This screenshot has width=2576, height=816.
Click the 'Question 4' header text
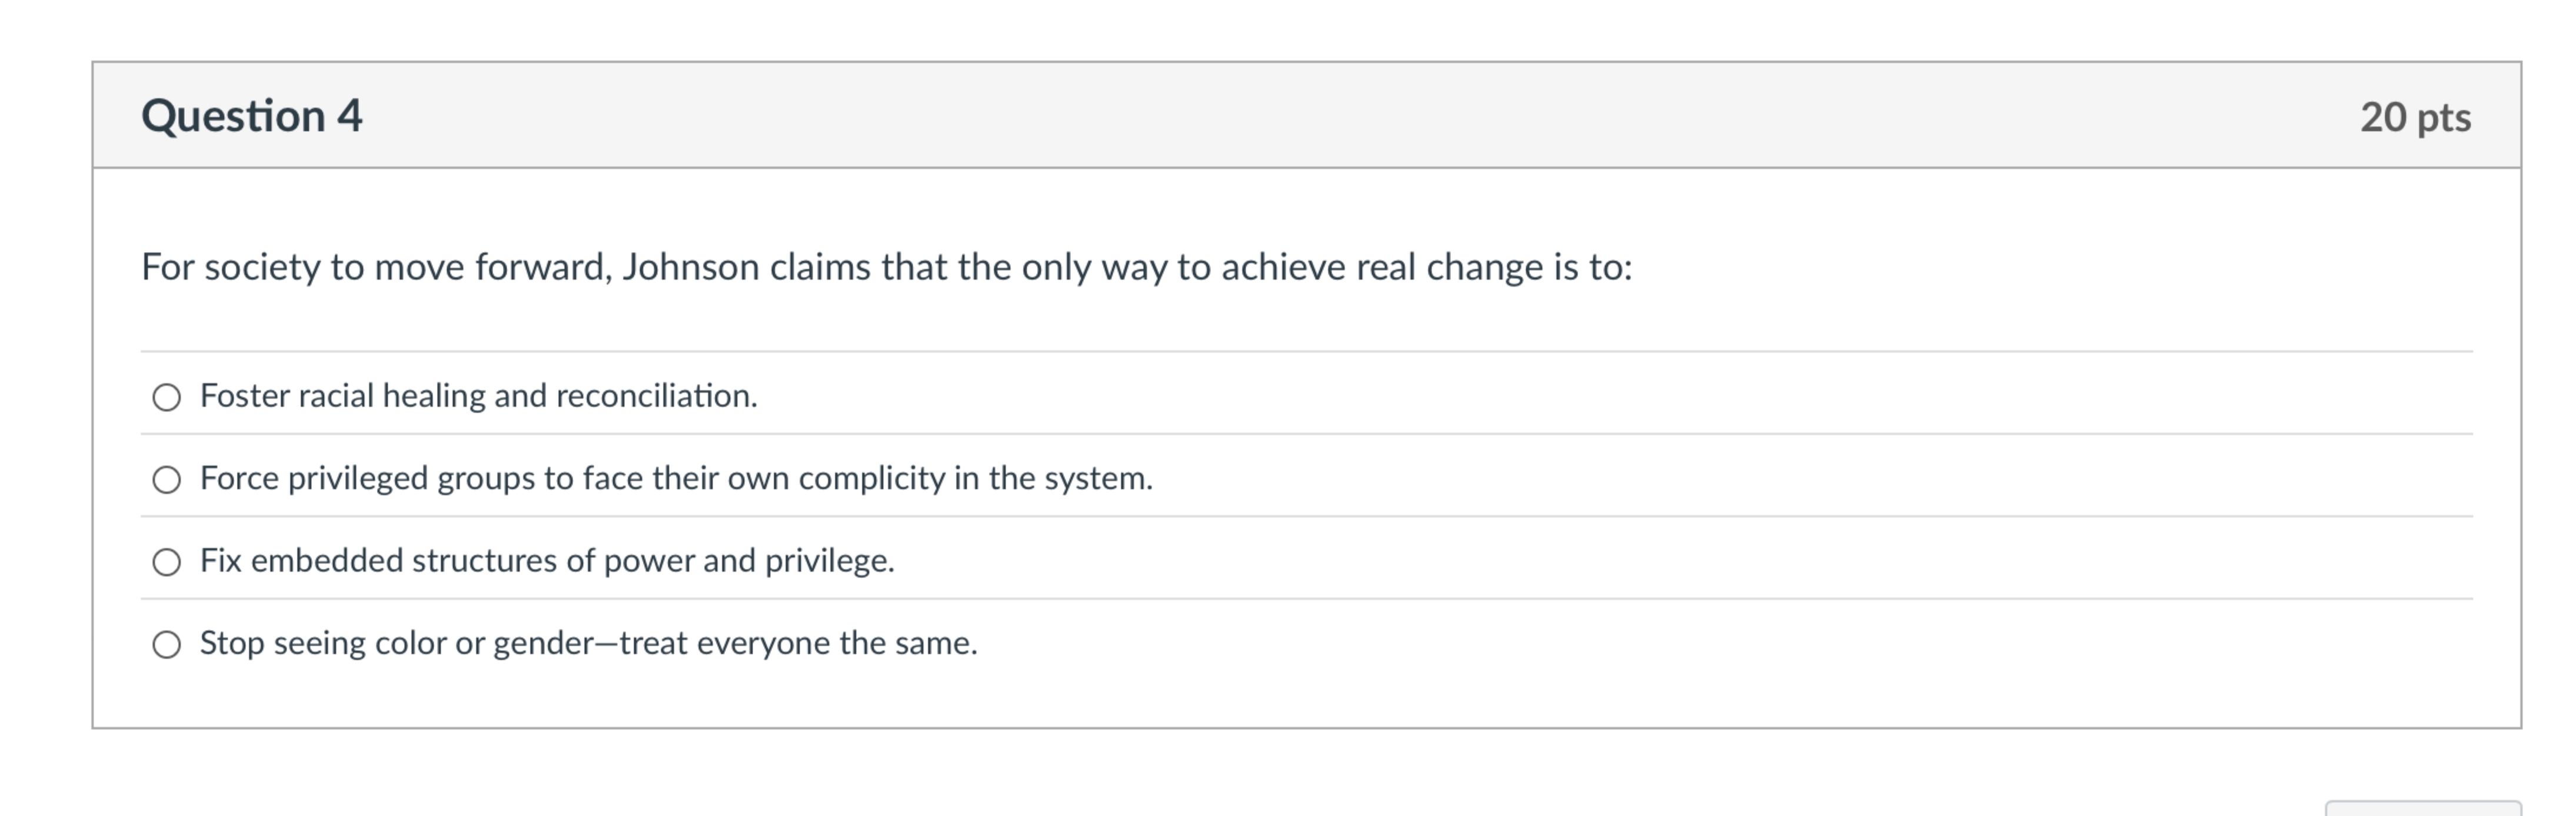pyautogui.click(x=253, y=115)
